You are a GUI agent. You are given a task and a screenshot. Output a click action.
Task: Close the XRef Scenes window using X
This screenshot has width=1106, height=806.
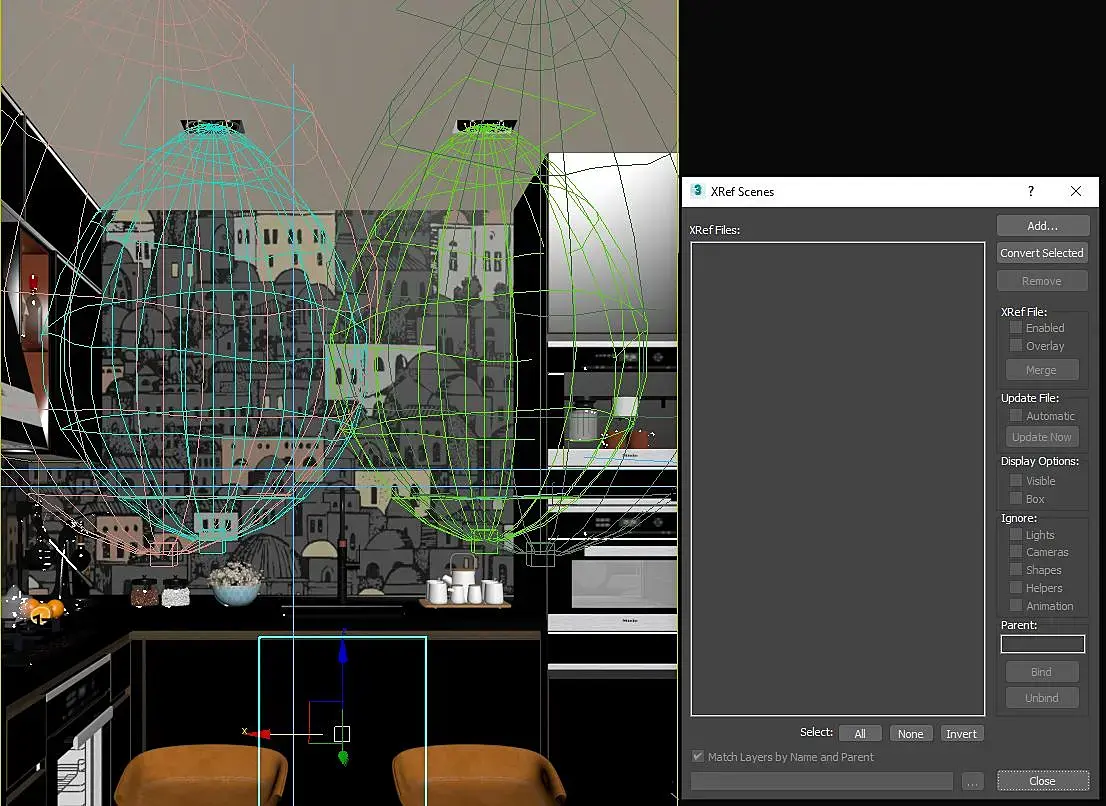click(x=1076, y=191)
